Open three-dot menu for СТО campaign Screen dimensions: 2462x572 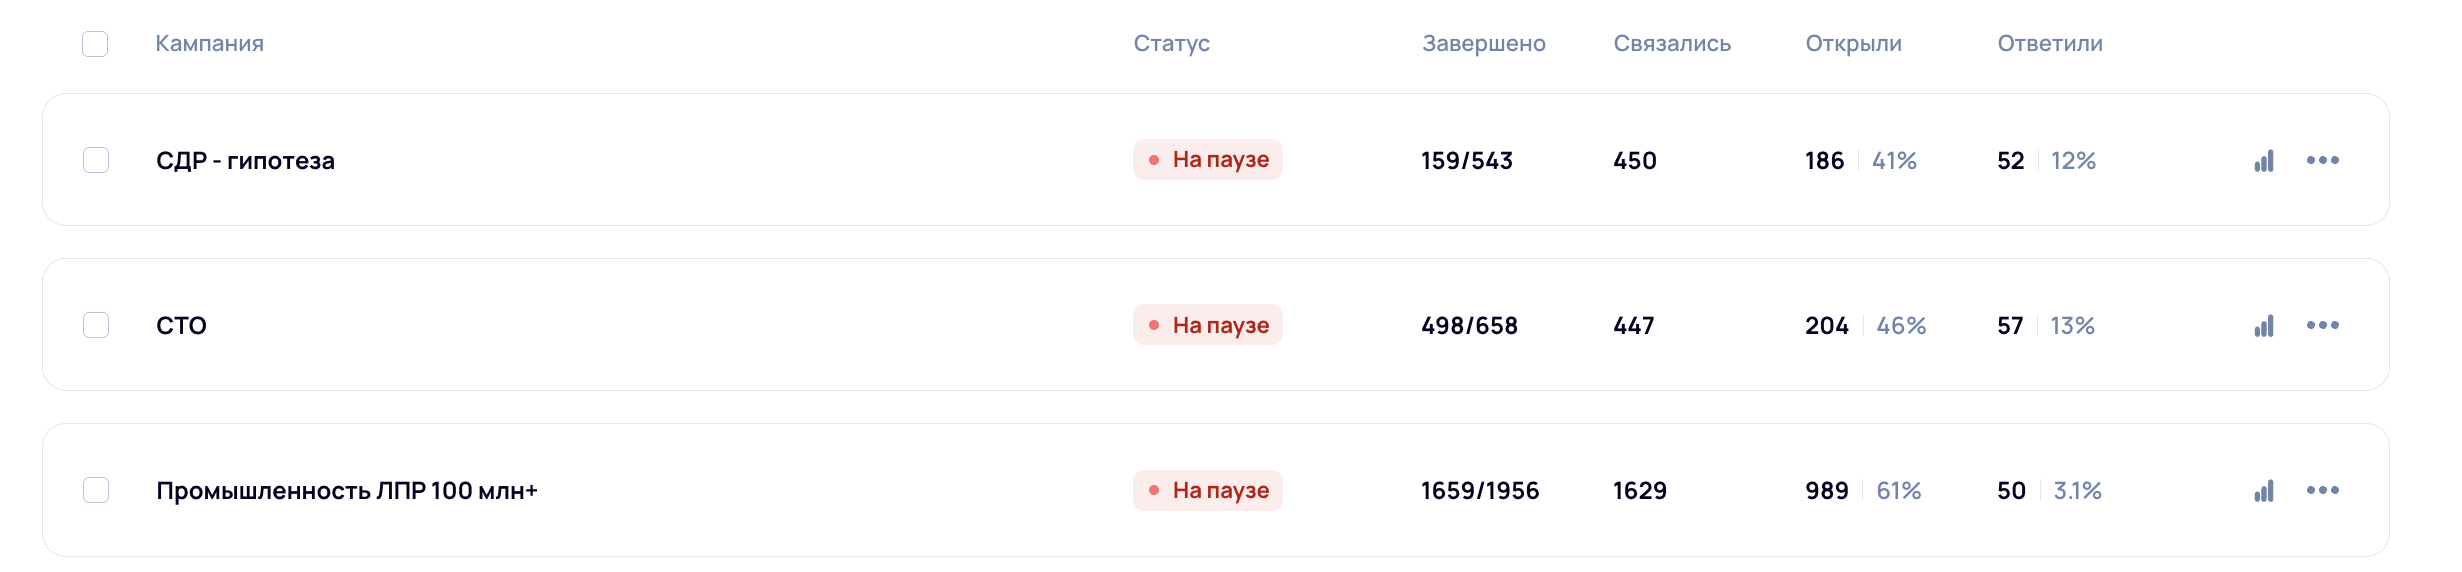click(x=2322, y=325)
